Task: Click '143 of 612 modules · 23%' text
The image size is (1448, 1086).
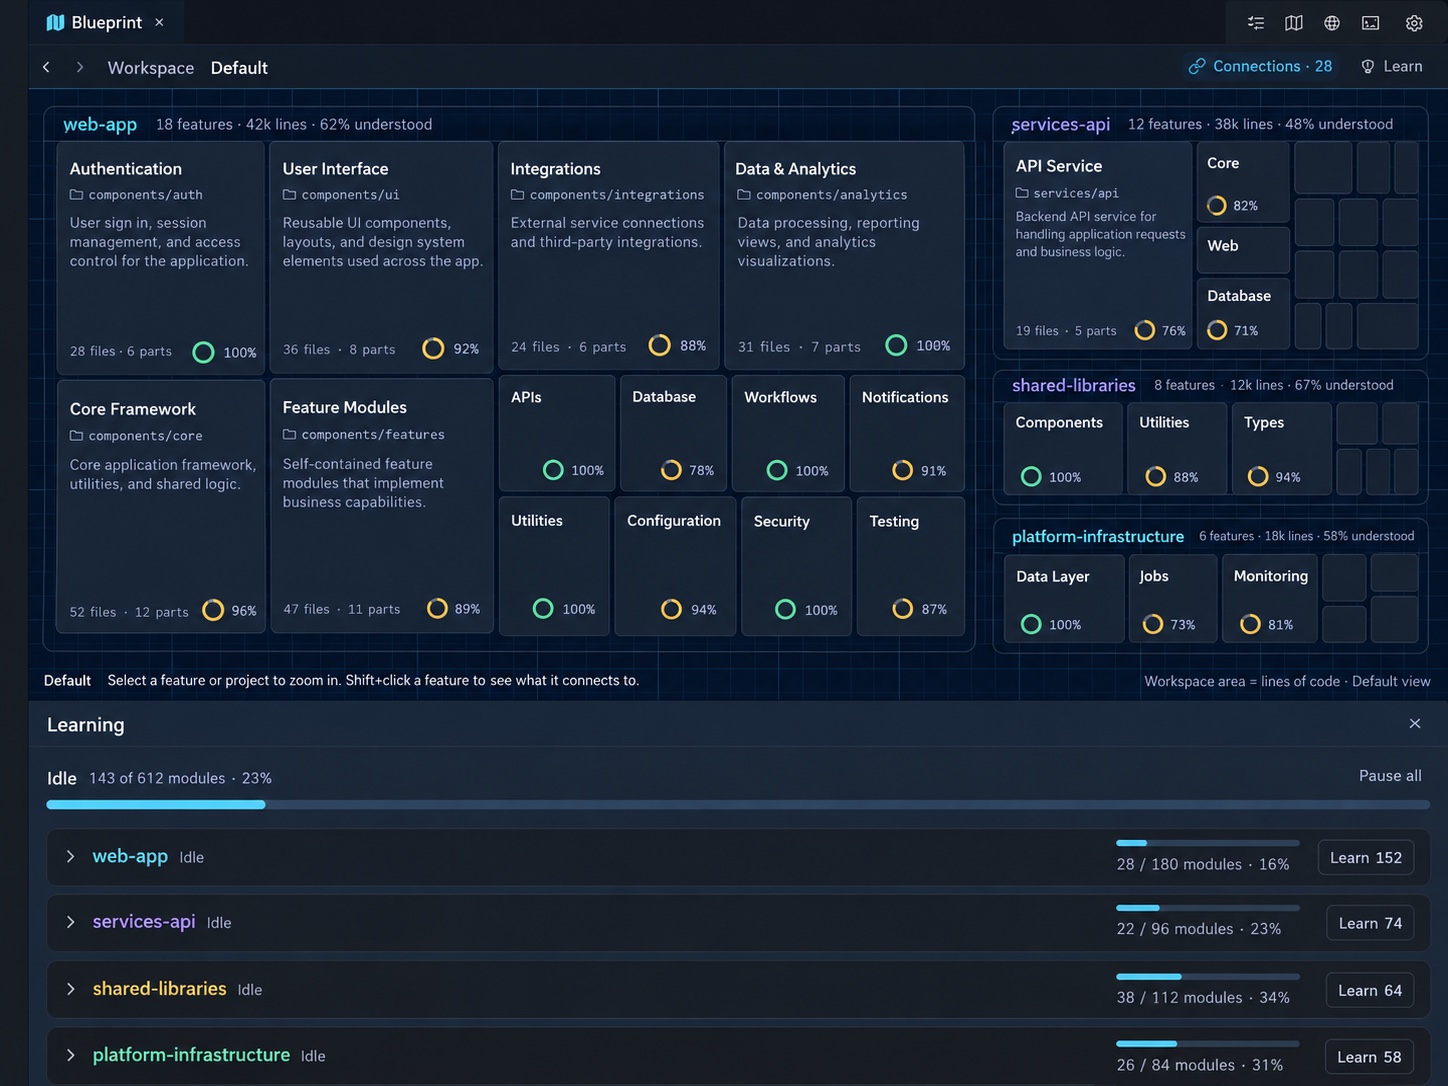Action: [x=180, y=778]
